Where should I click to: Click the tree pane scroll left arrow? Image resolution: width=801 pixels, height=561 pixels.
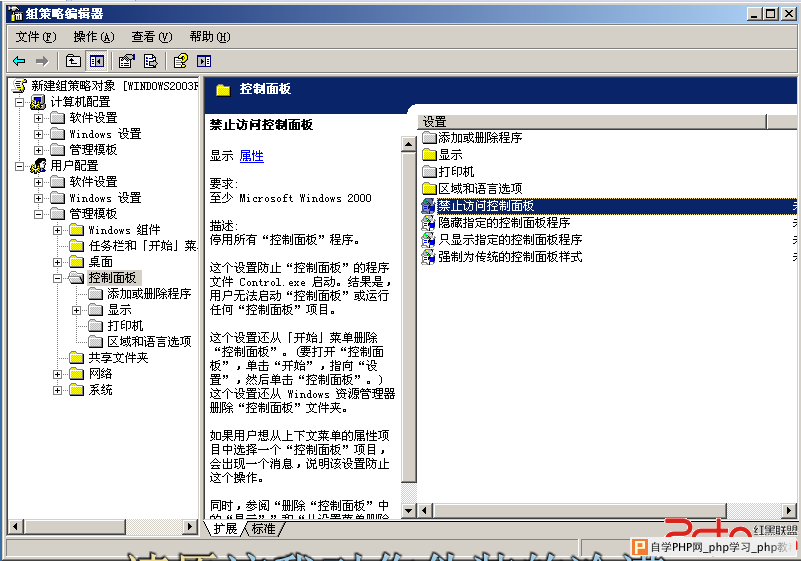coord(15,526)
